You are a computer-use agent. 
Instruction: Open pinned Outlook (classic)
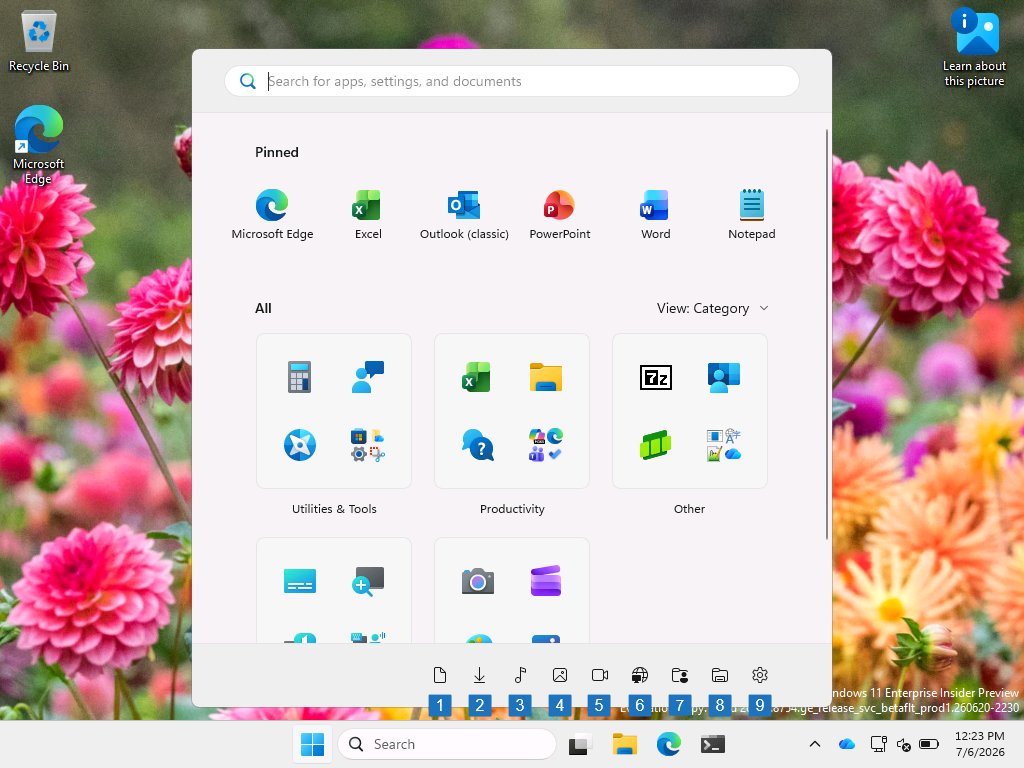(464, 214)
